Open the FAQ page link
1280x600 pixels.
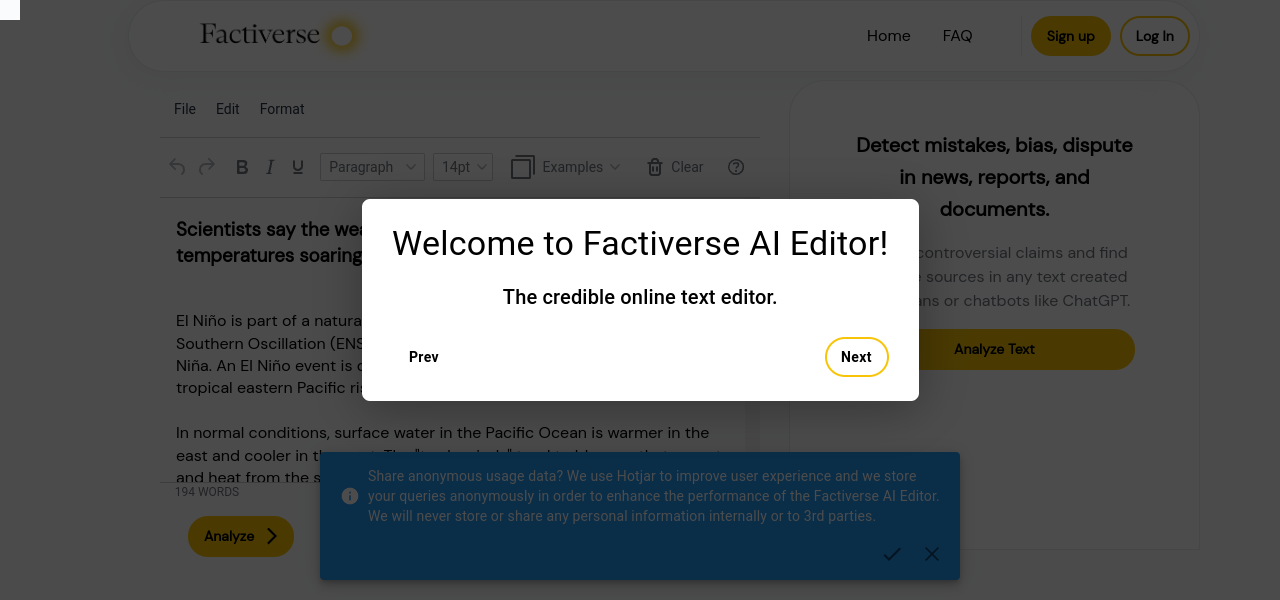tap(957, 36)
